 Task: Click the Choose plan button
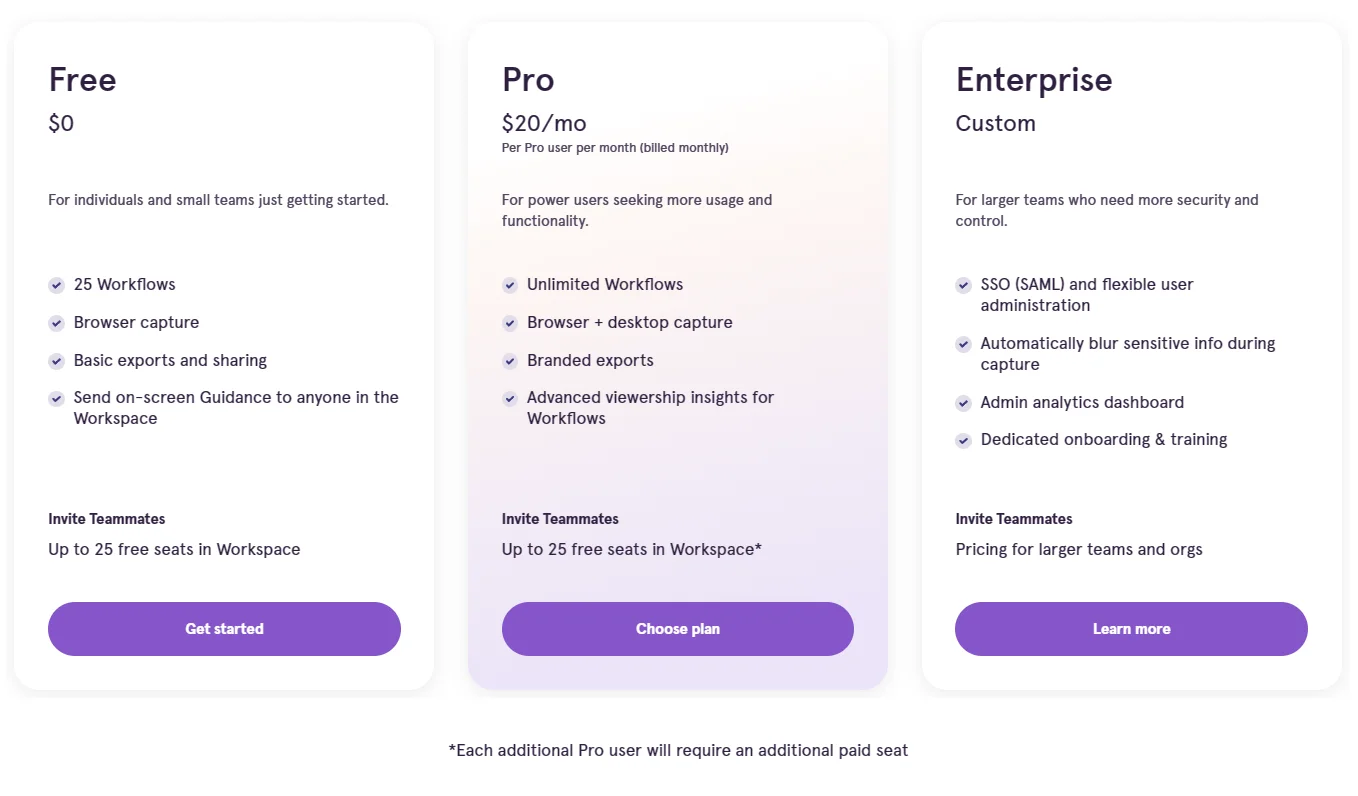coord(677,629)
